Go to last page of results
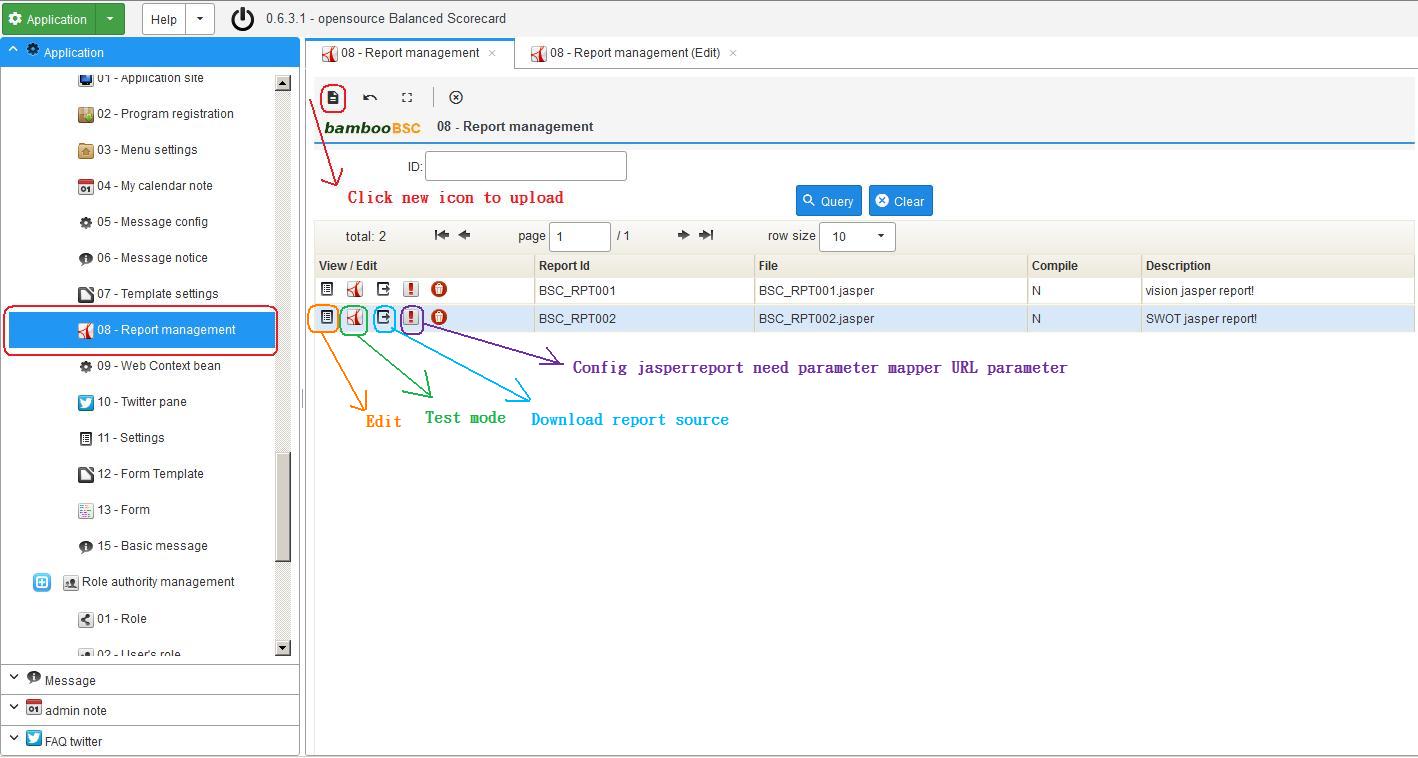 (706, 235)
